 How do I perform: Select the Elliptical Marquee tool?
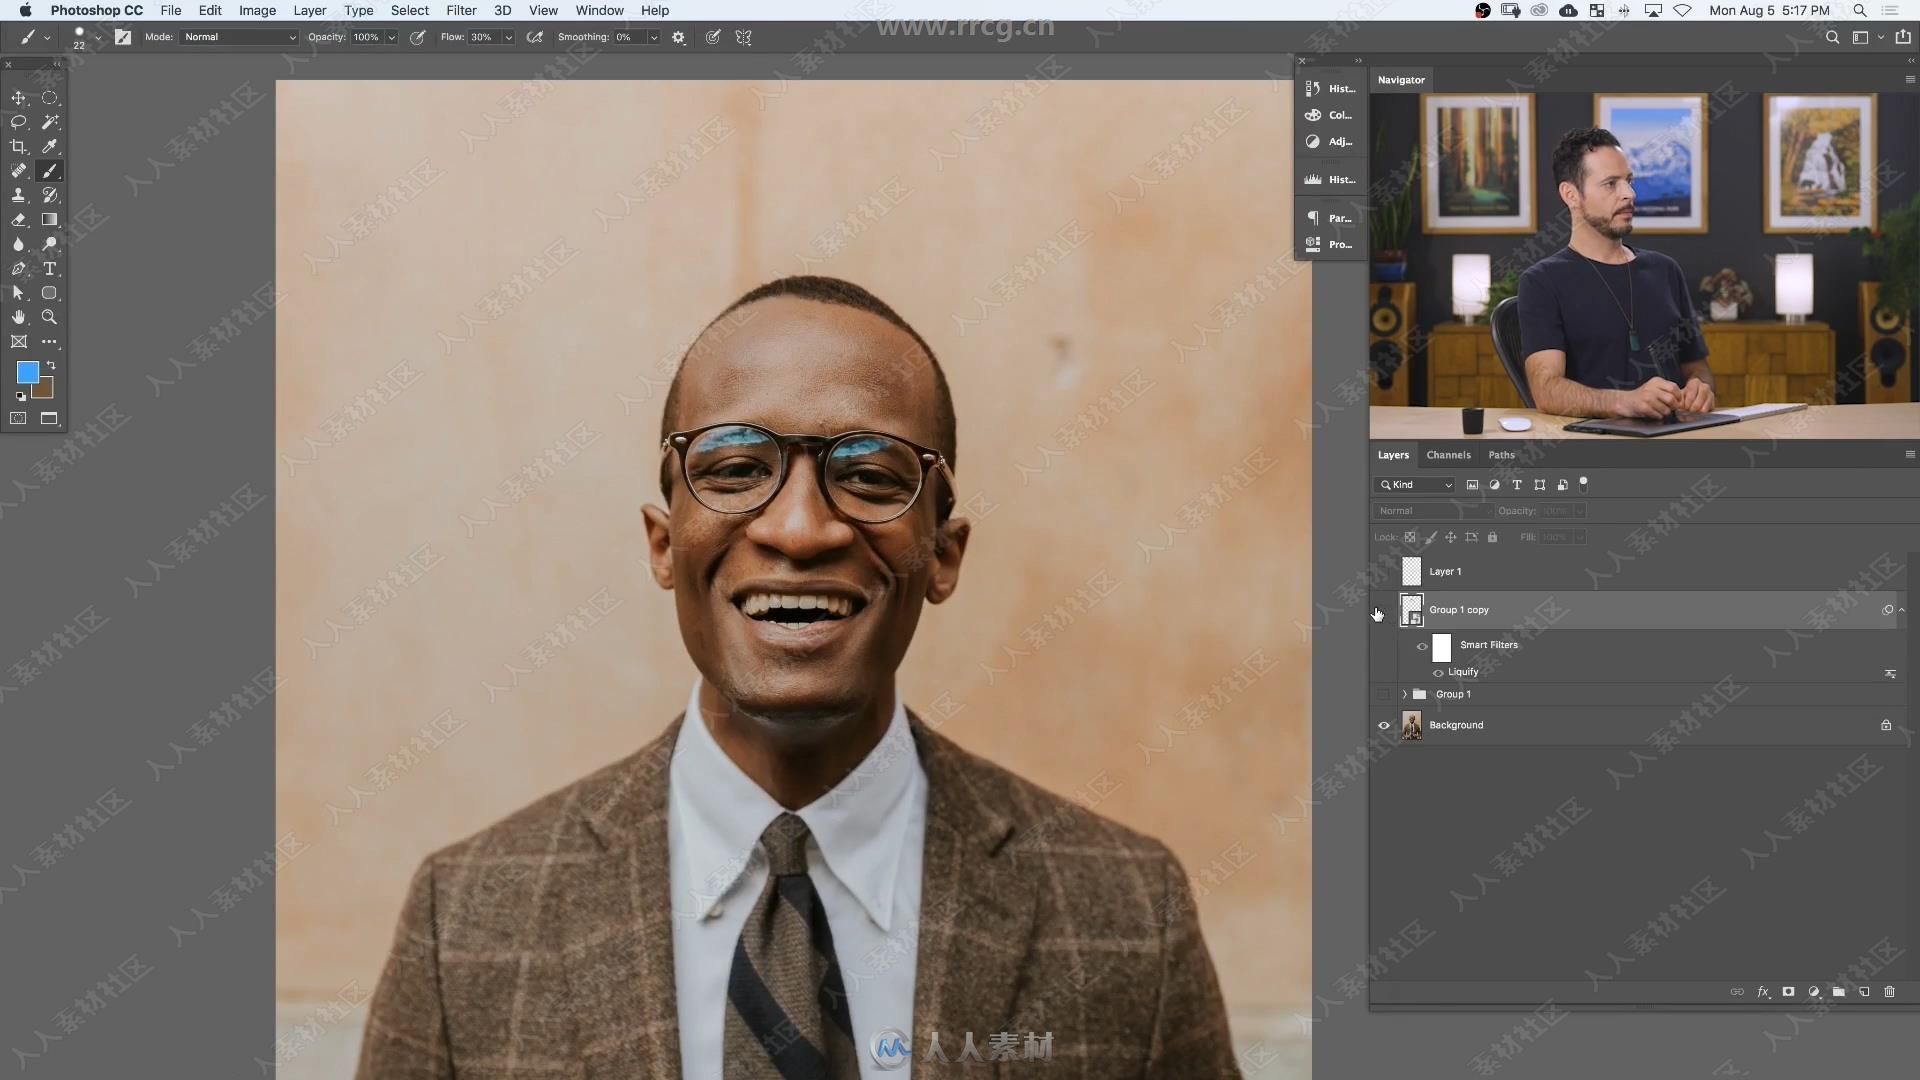[49, 98]
